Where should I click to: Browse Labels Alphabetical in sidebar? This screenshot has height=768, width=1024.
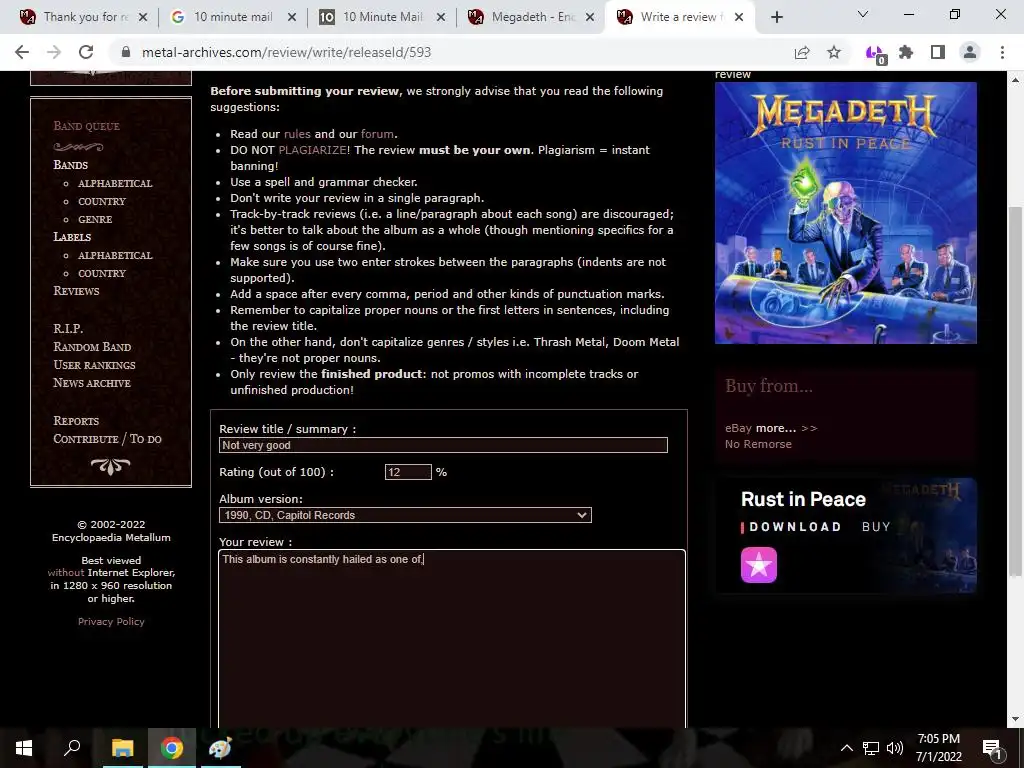coord(115,255)
